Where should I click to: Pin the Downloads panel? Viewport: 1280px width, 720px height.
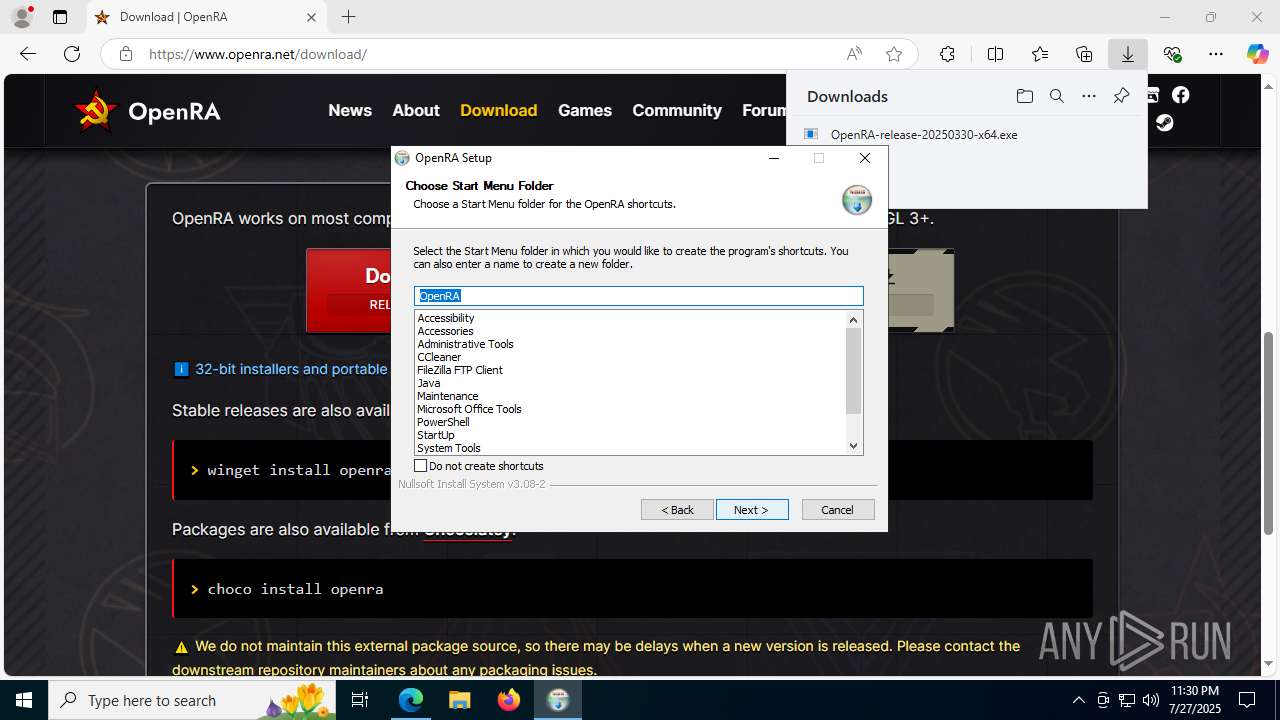coord(1121,96)
